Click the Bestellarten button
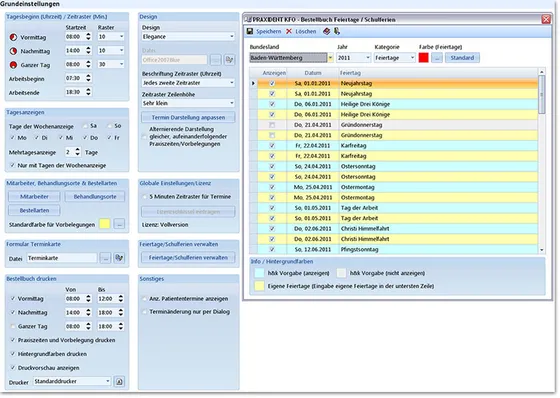Image resolution: width=560 pixels, height=398 pixels. point(34,210)
